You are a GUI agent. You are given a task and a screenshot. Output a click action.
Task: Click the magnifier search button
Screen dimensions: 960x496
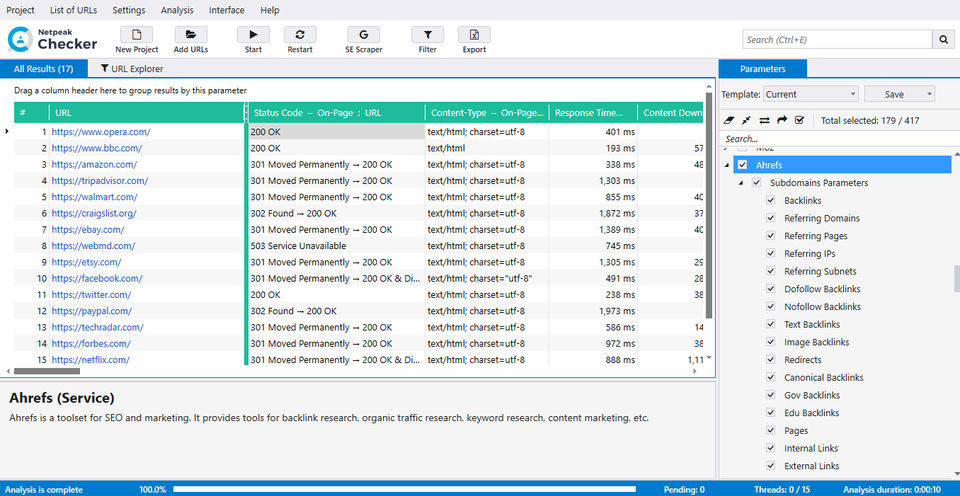coord(943,40)
